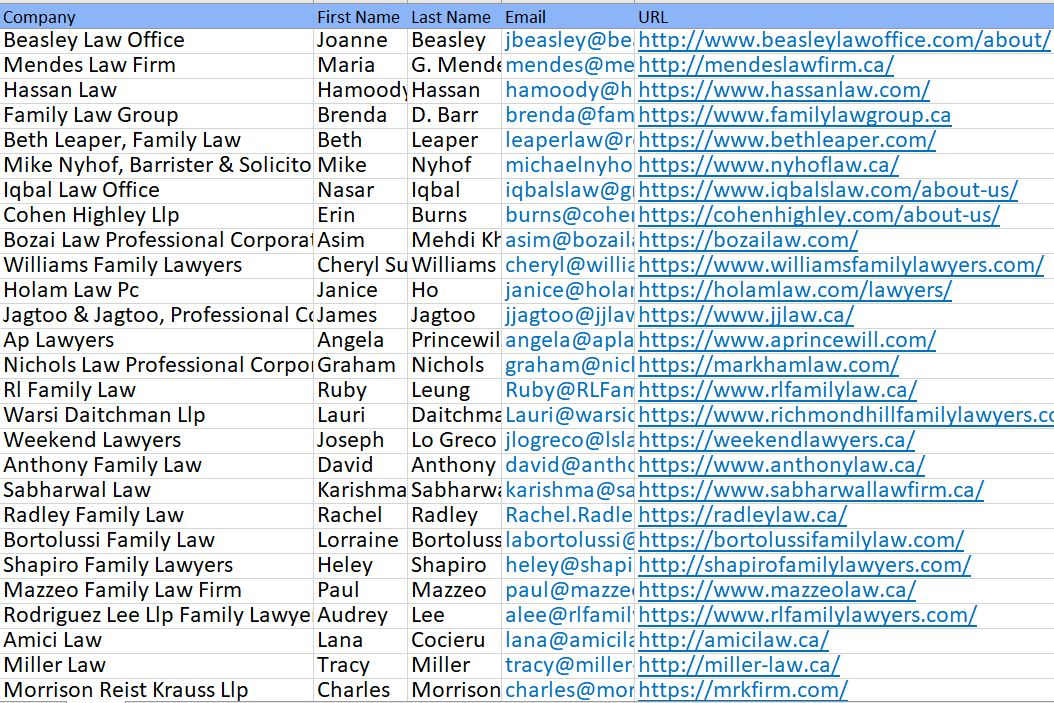This screenshot has height=703, width=1054.
Task: Open the markhamlaw.com link
Action: pyautogui.click(x=768, y=365)
